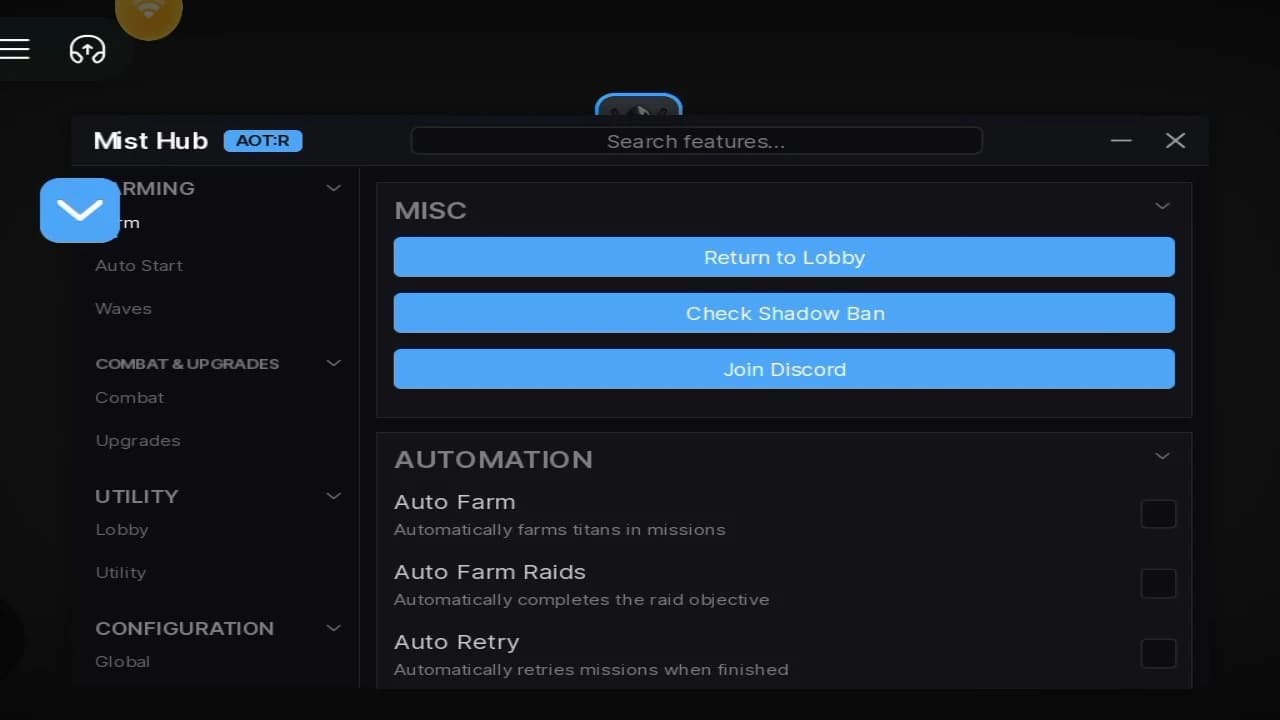Toggle the Auto Farm Raids checkbox
Screen dimensions: 1280x720
coord(1158,584)
